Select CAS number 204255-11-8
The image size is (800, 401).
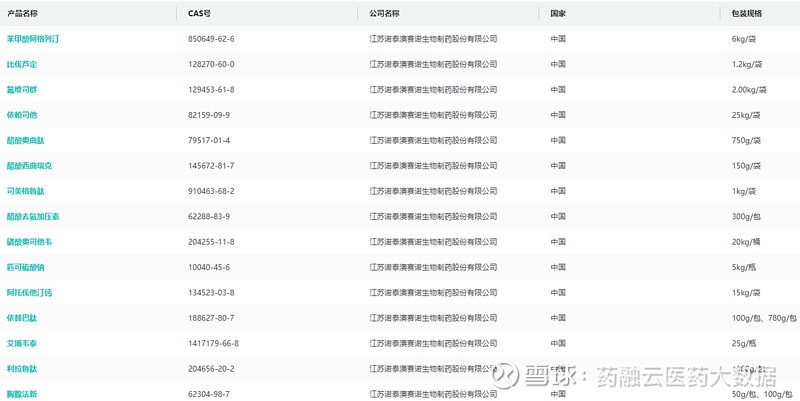pos(211,242)
